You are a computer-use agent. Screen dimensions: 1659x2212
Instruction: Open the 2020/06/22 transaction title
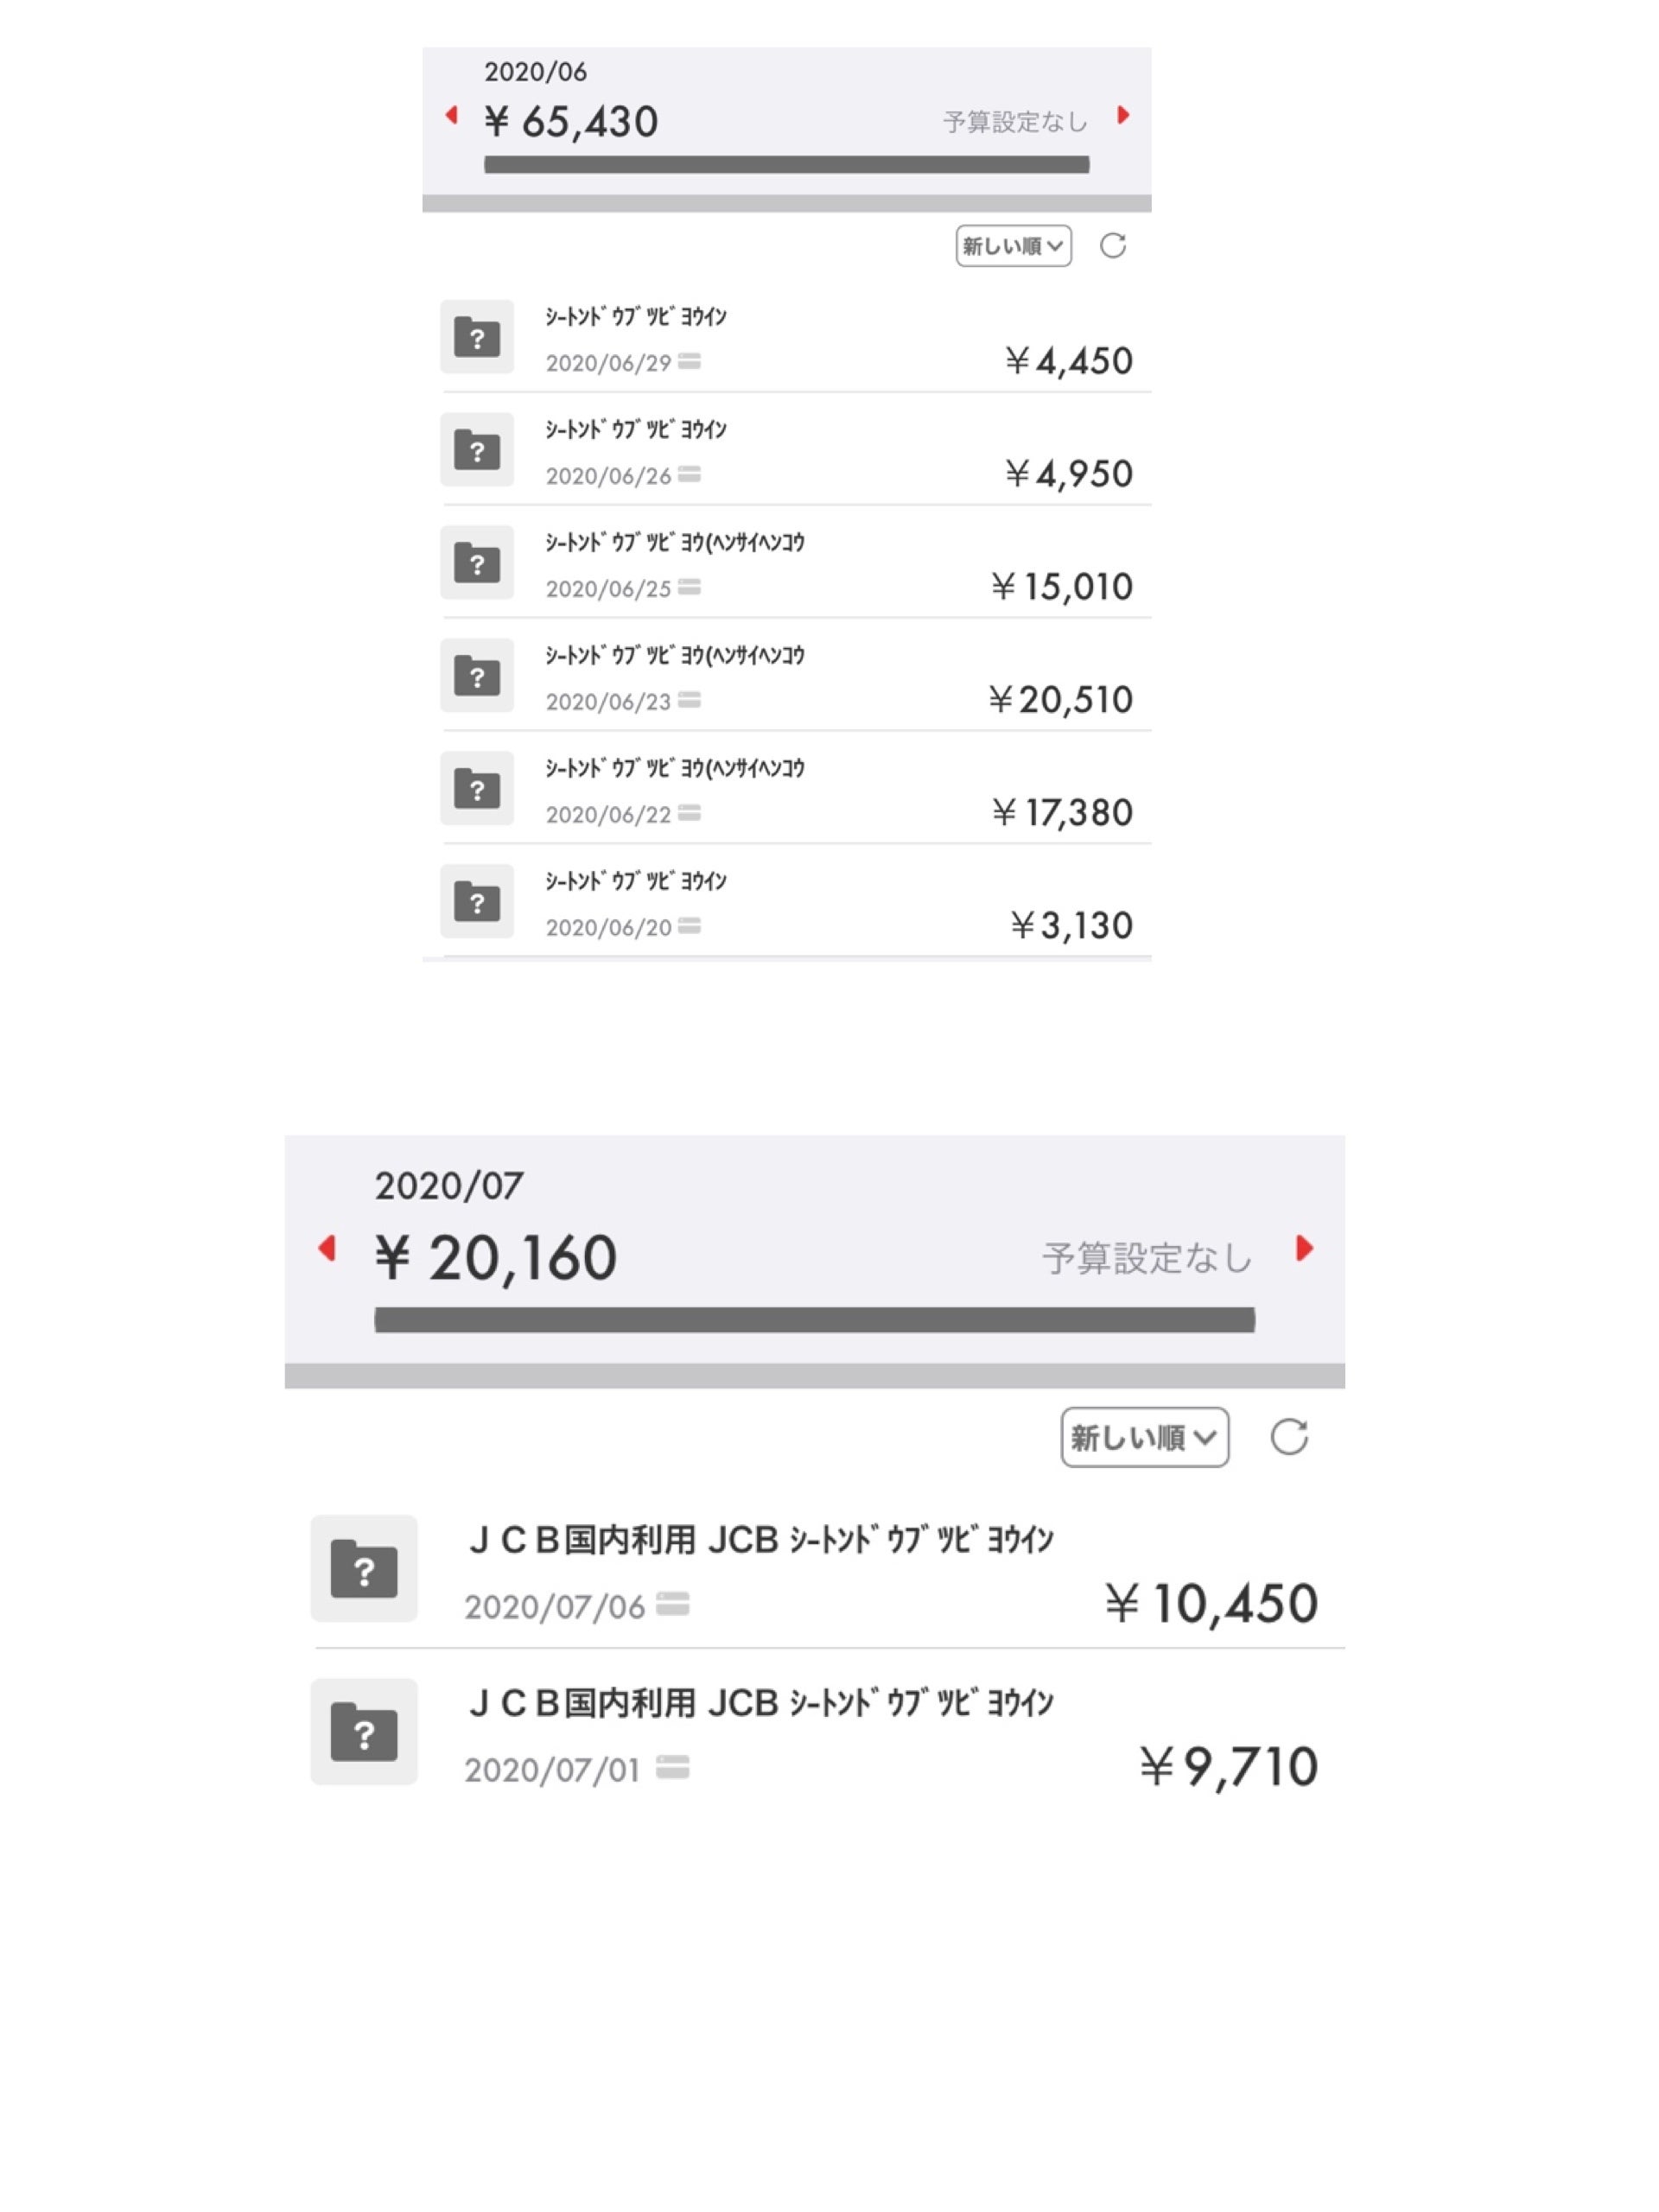click(674, 769)
